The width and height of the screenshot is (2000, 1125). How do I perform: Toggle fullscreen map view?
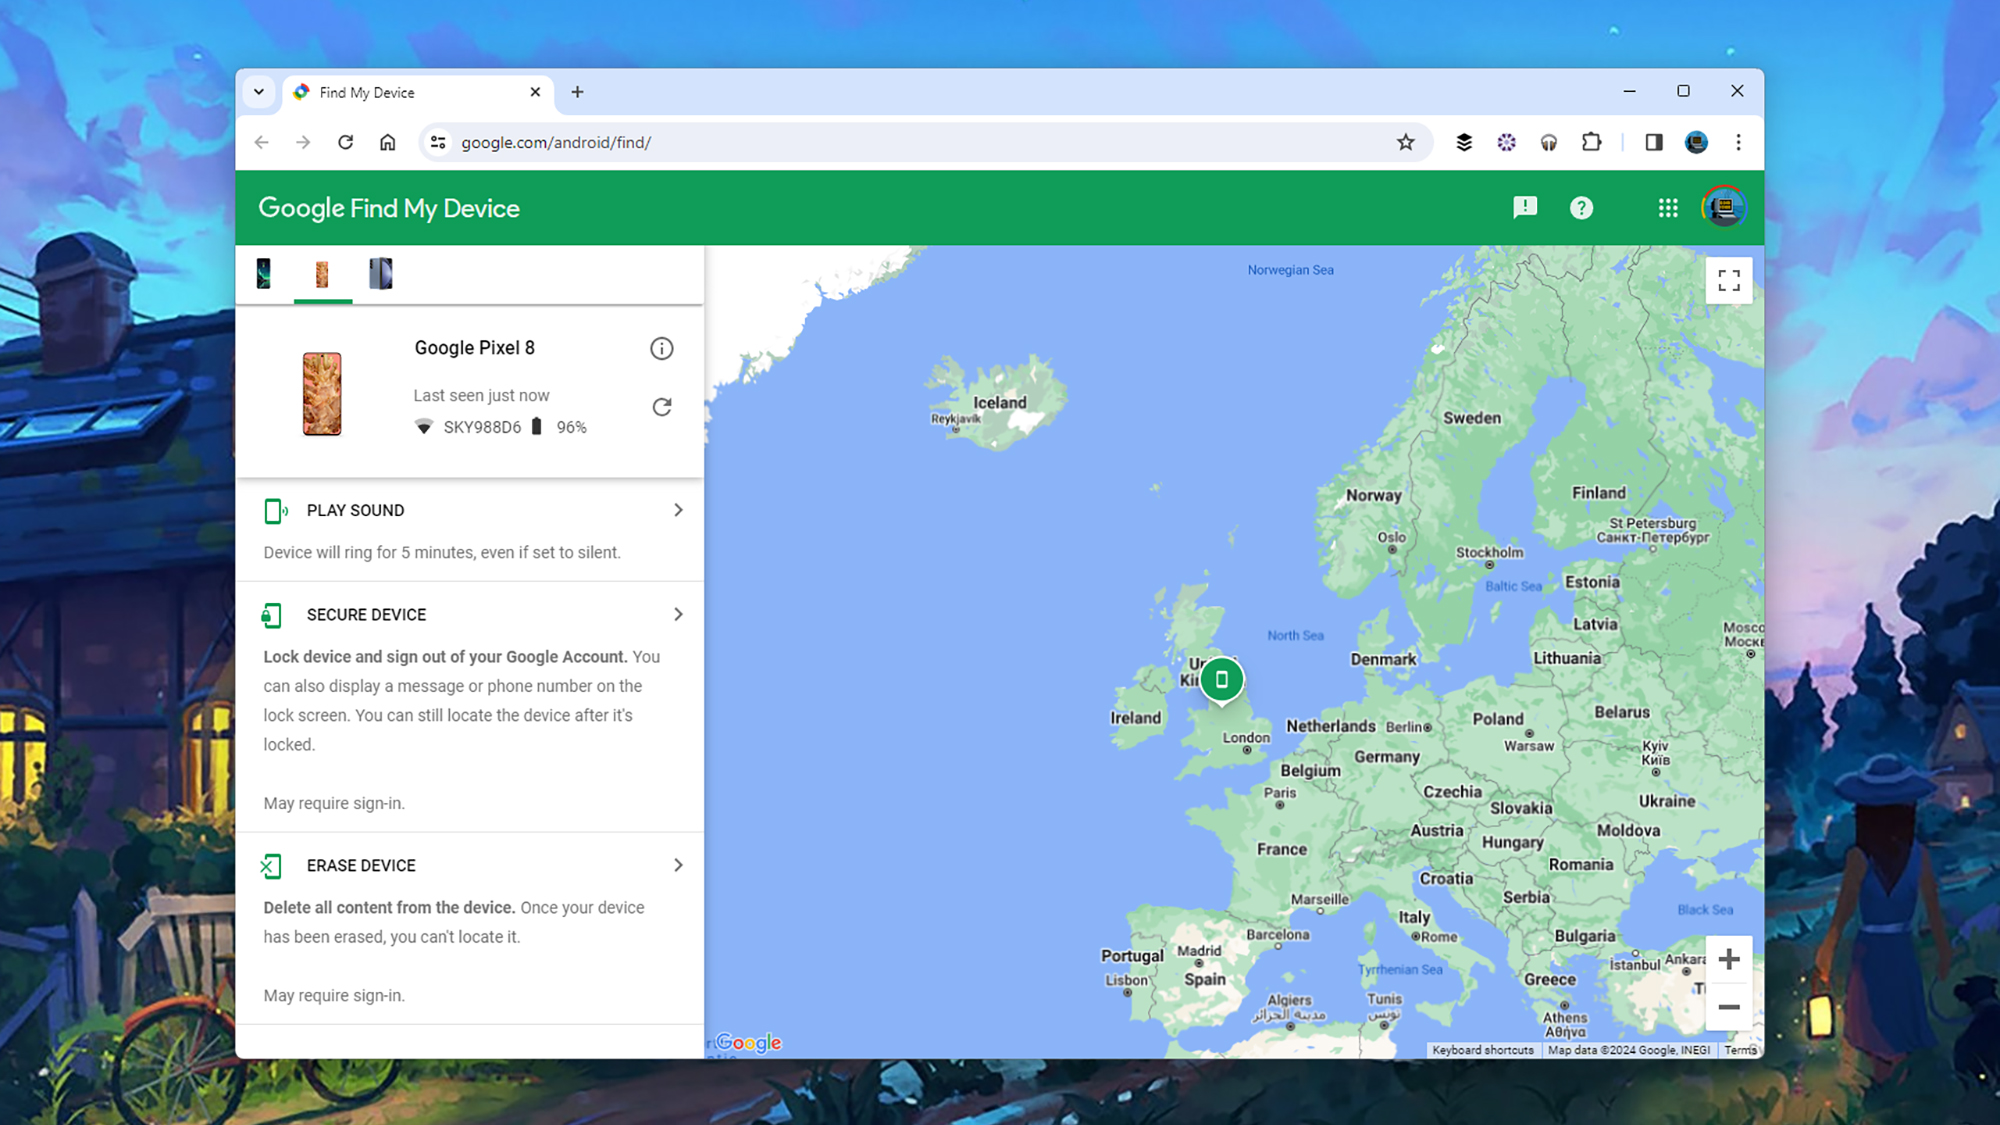click(x=1728, y=280)
